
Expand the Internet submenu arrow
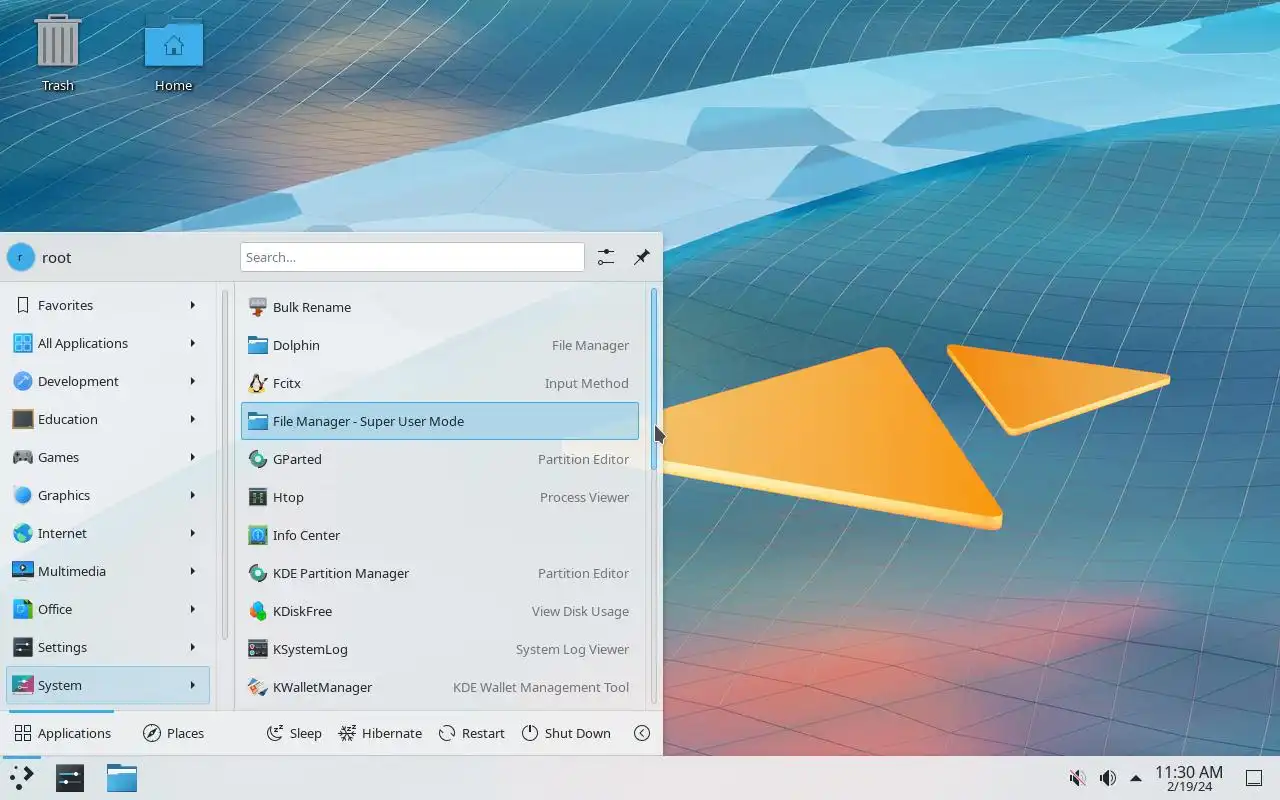pos(192,533)
